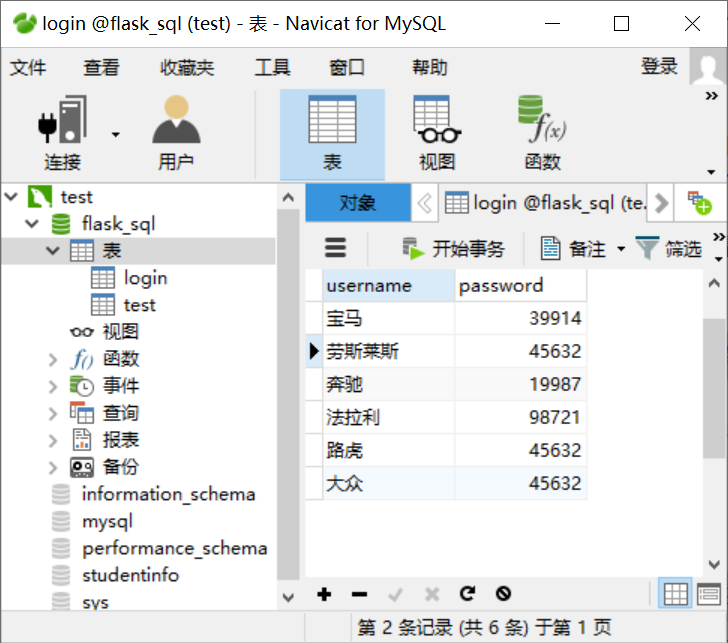Select the 视图 node in tree
This screenshot has width=728, height=643.
121,332
